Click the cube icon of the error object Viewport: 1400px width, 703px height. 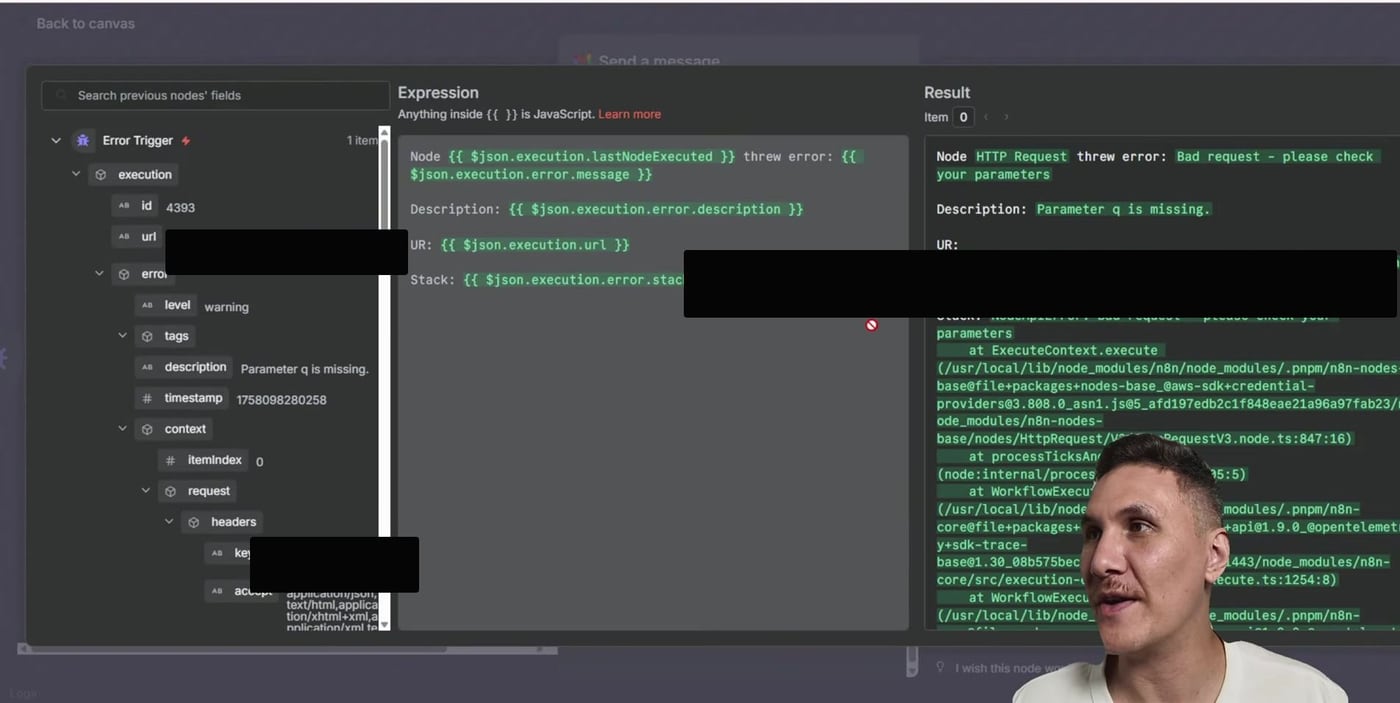124,274
